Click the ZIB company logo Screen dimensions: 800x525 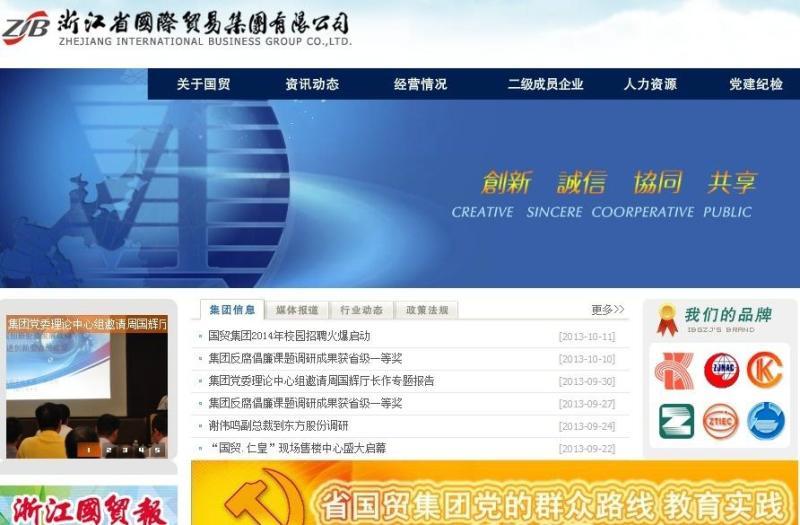(26, 27)
